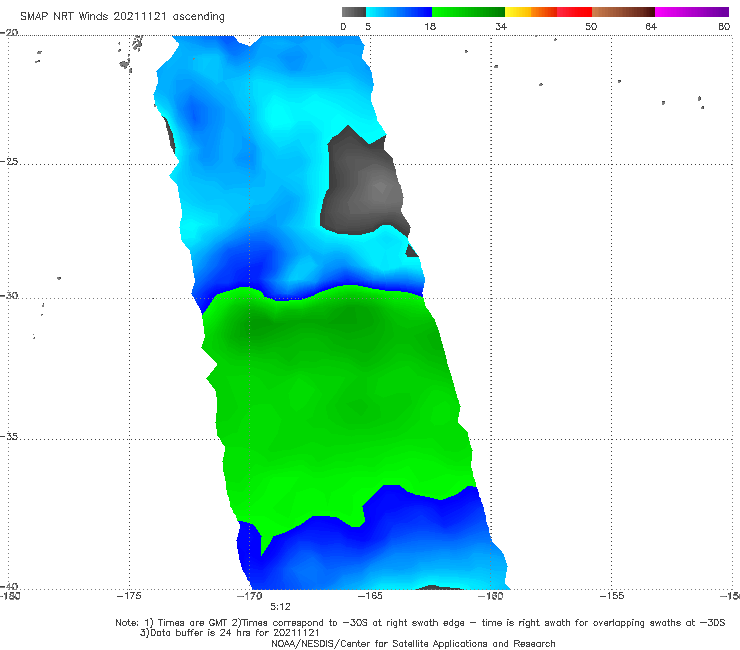This screenshot has width=740, height=650.
Task: Click the latitude axis label '-35'
Action: [x=9, y=436]
